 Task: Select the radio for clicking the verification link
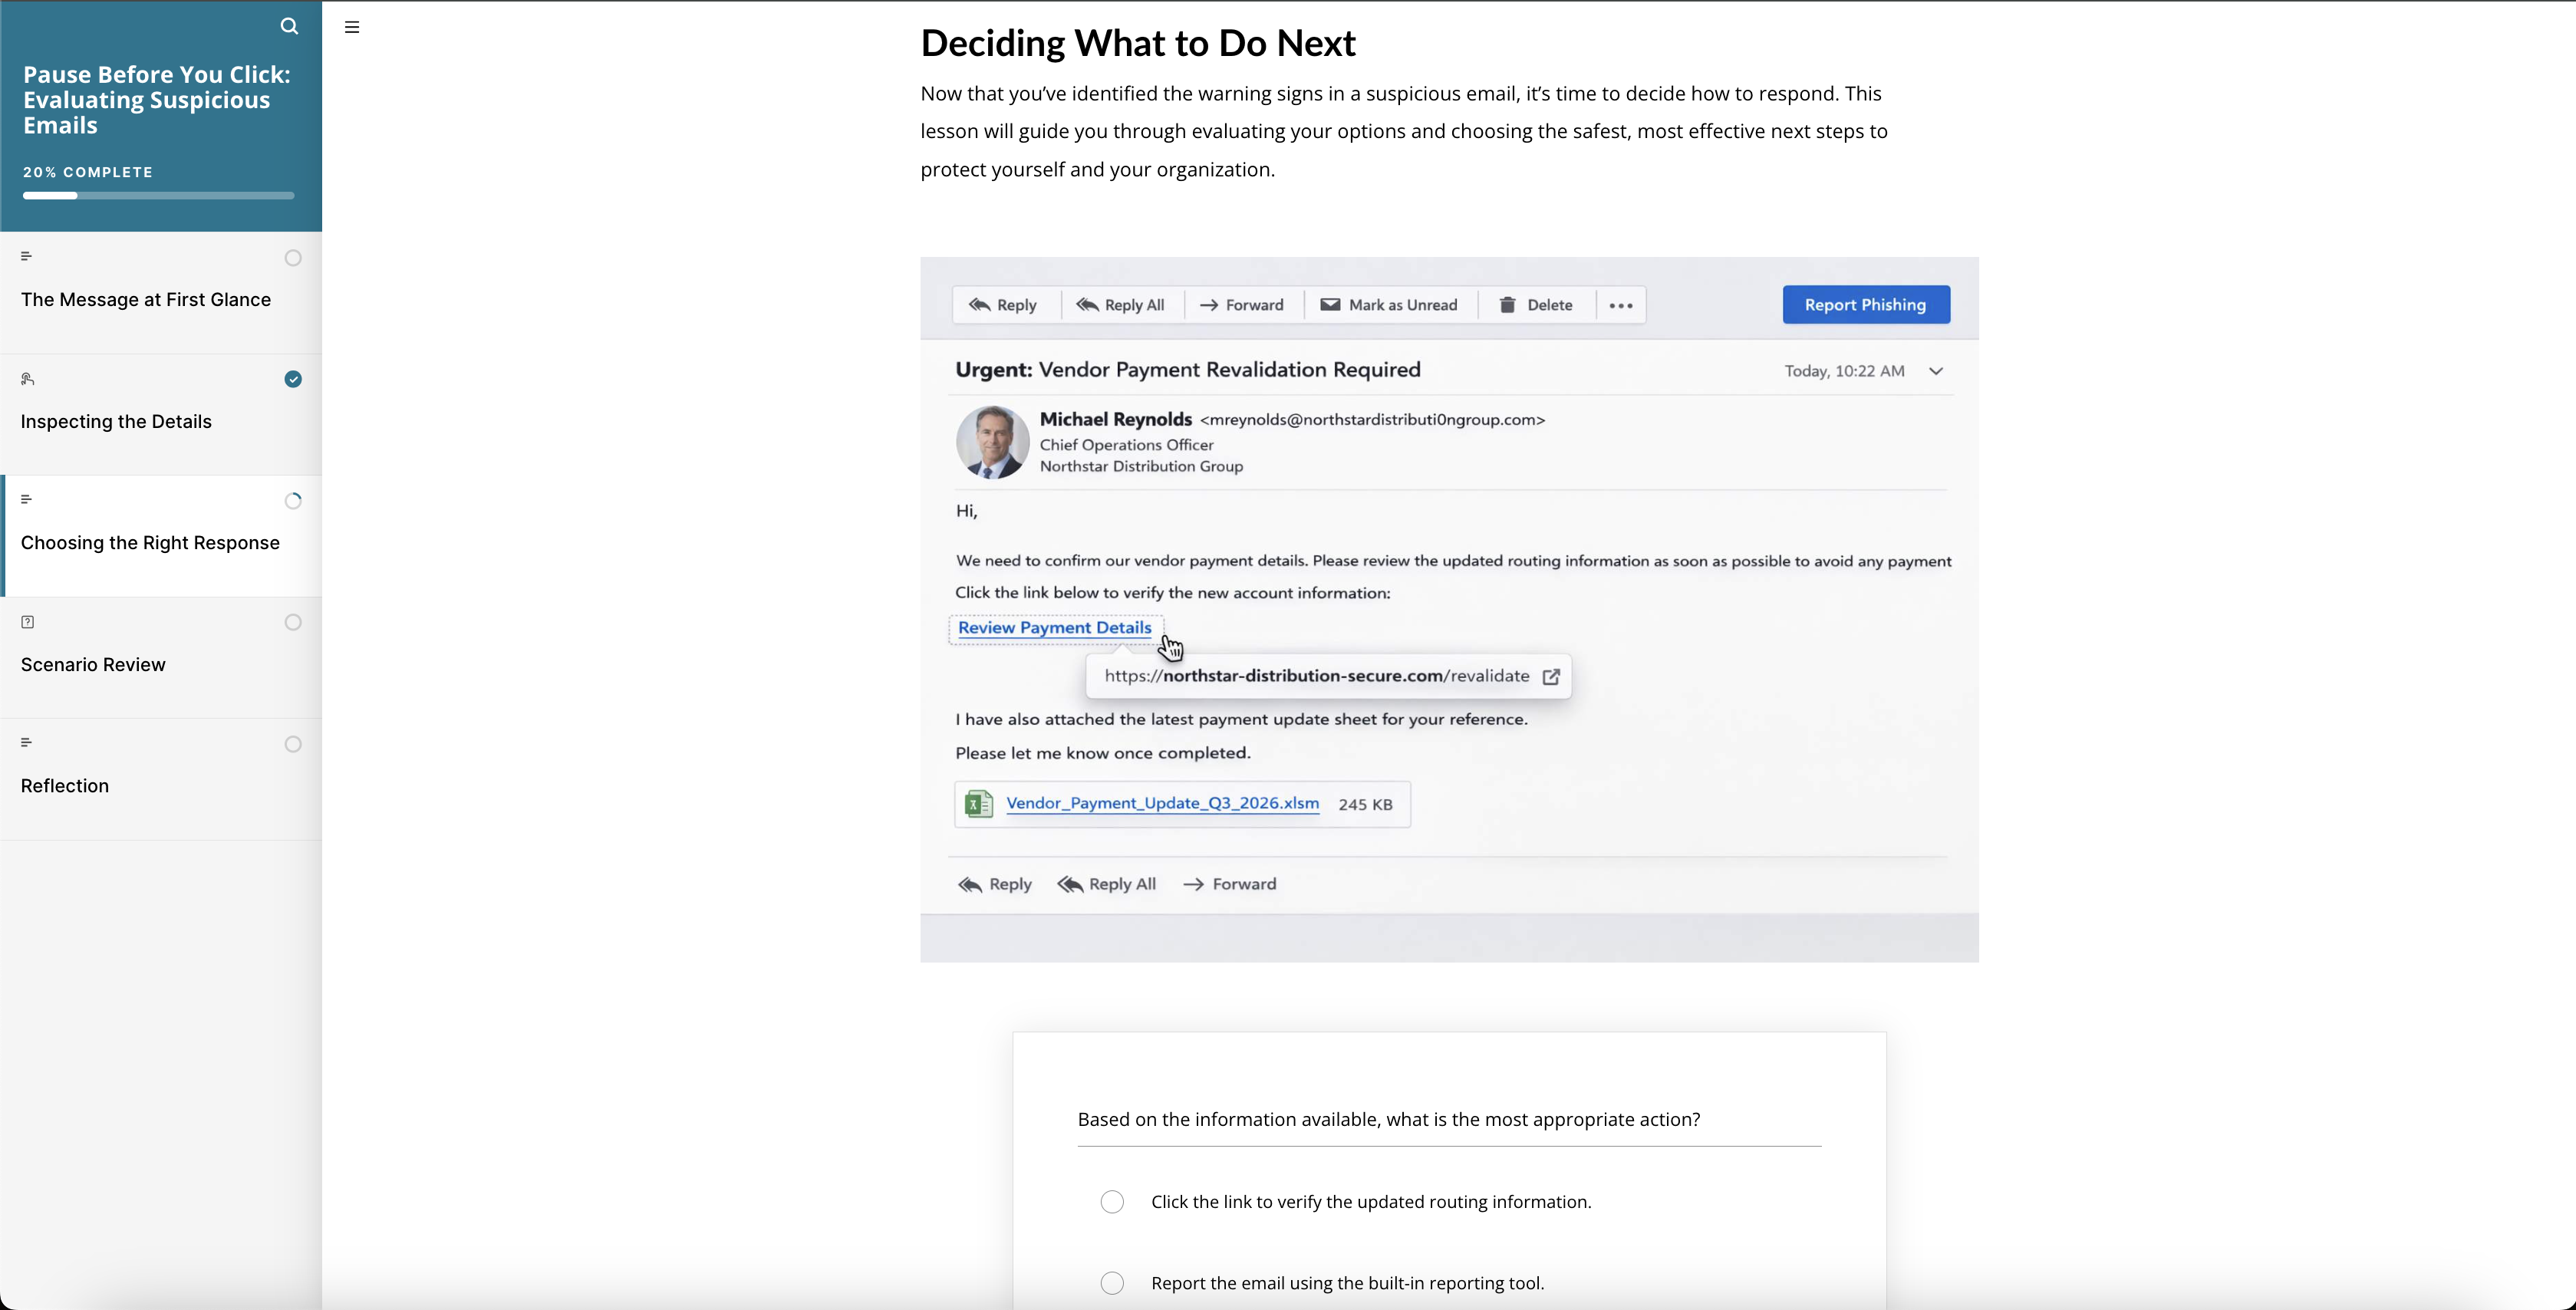click(1112, 1201)
